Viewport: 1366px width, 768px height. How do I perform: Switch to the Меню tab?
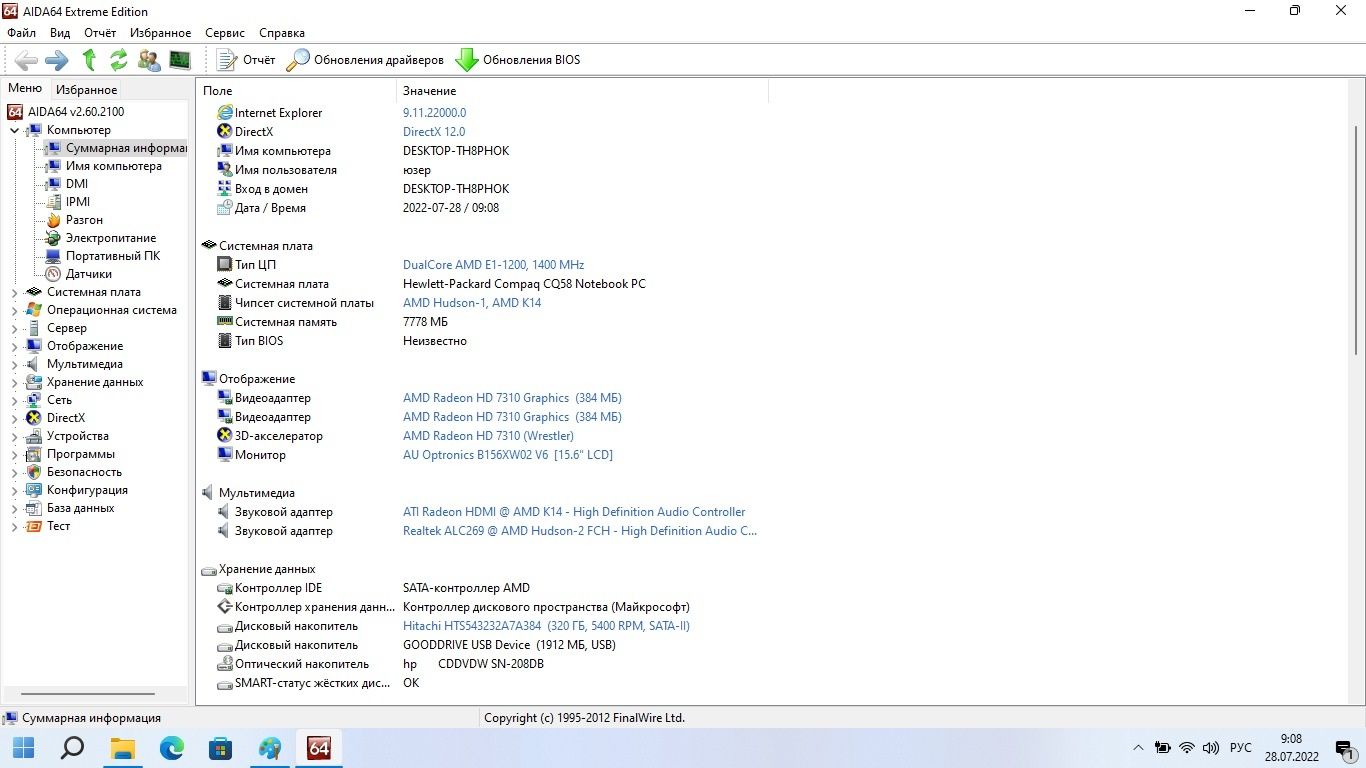(x=25, y=88)
